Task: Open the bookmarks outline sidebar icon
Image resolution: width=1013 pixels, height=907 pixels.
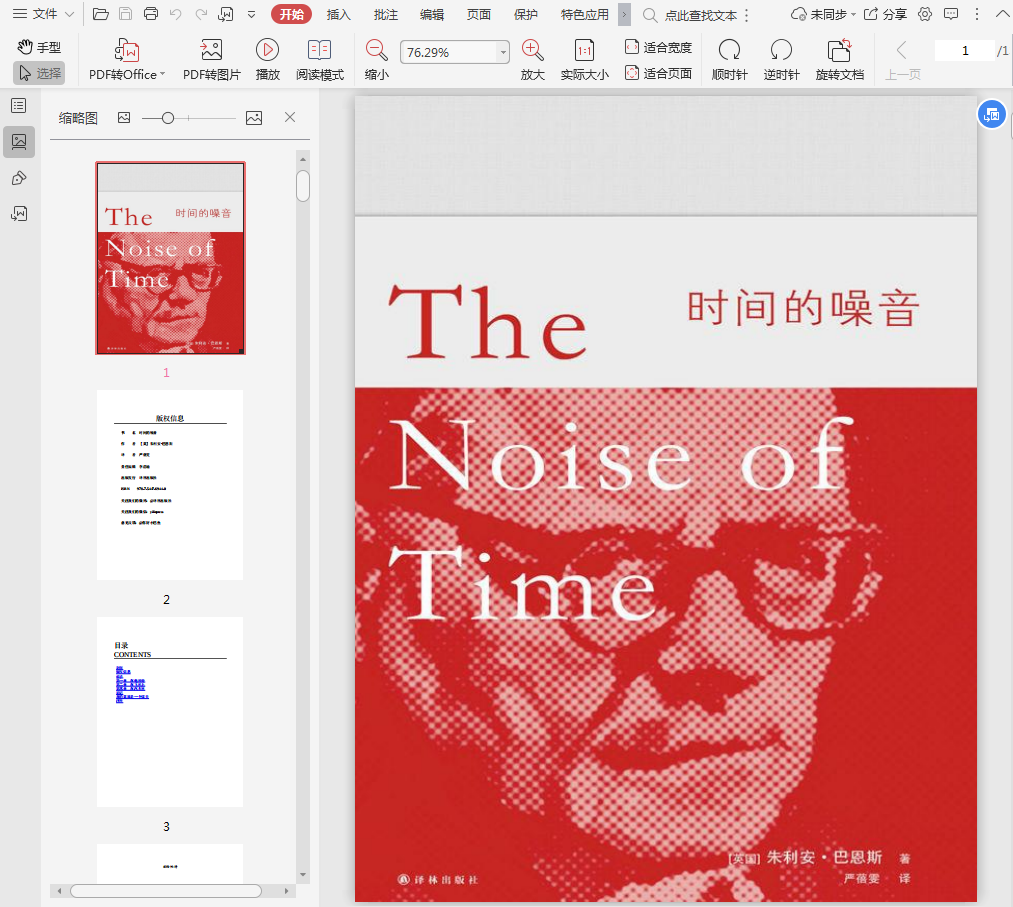Action: [19, 105]
